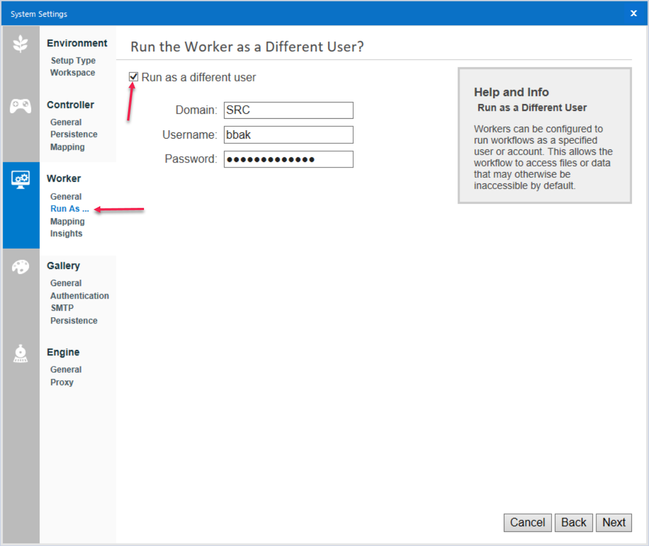Image resolution: width=649 pixels, height=546 pixels.
Task: Open Authentication under Gallery
Action: (x=79, y=296)
